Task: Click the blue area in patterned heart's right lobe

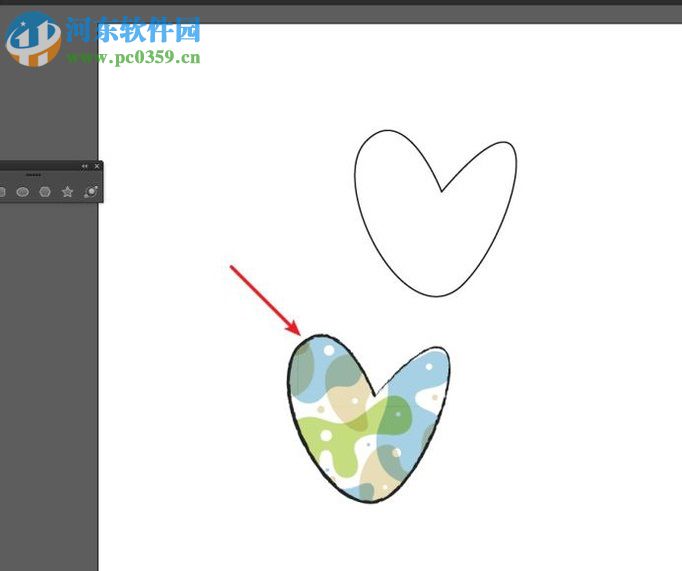Action: (x=415, y=382)
